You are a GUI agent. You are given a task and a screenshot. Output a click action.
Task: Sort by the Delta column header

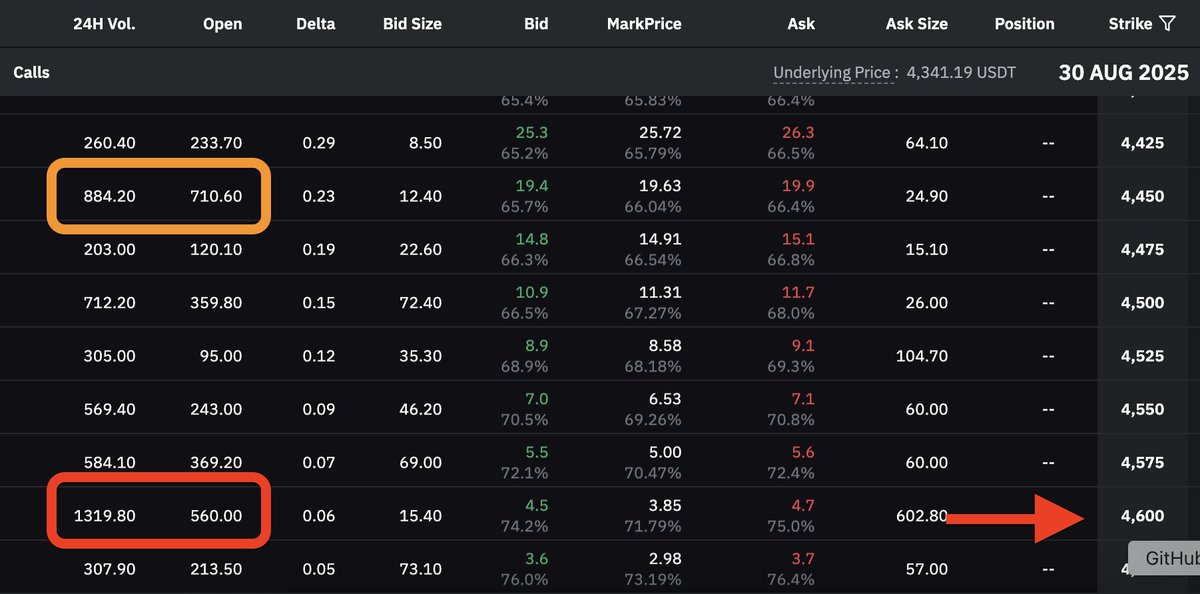coord(316,23)
